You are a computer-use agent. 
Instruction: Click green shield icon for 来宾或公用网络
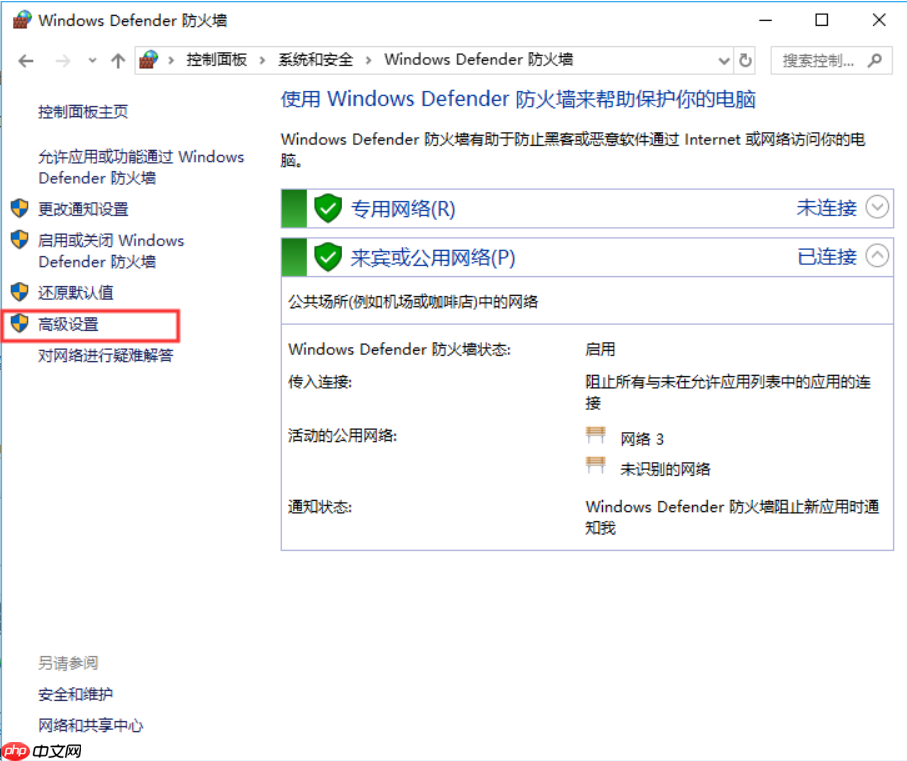tap(328, 257)
